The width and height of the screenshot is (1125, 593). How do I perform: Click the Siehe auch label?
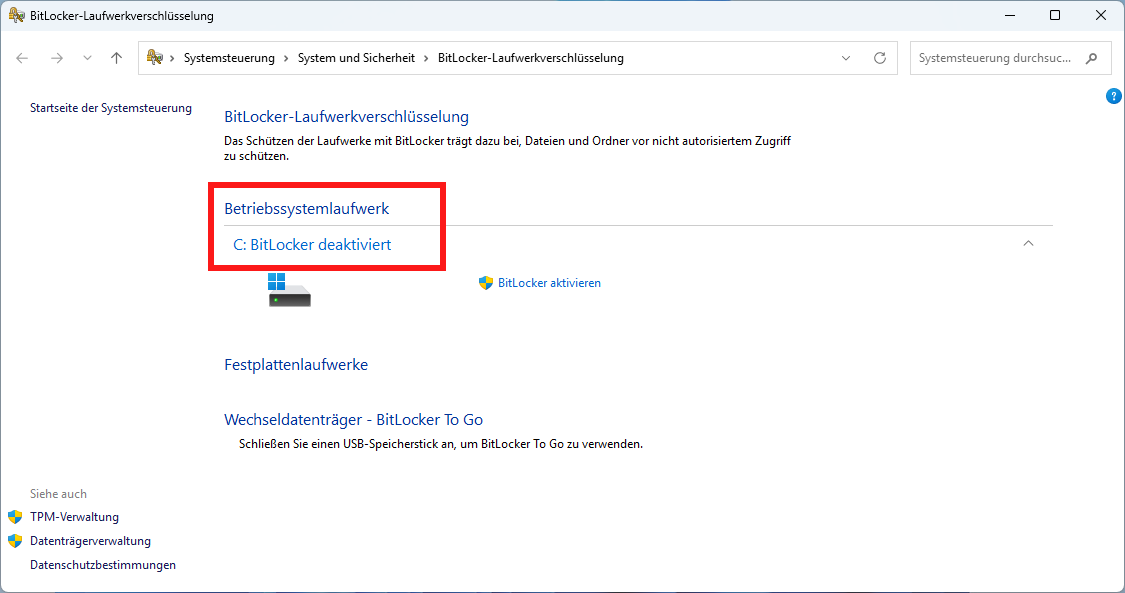click(58, 493)
